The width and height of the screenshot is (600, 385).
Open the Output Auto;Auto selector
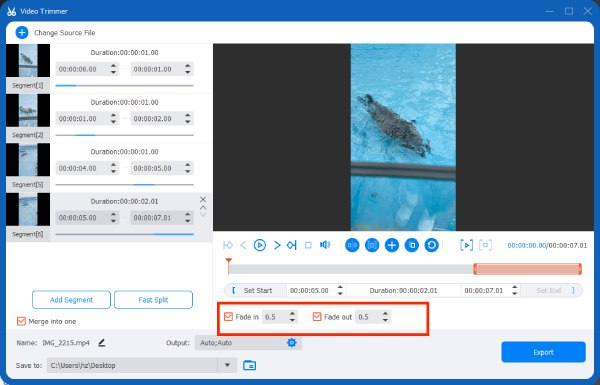pos(248,343)
